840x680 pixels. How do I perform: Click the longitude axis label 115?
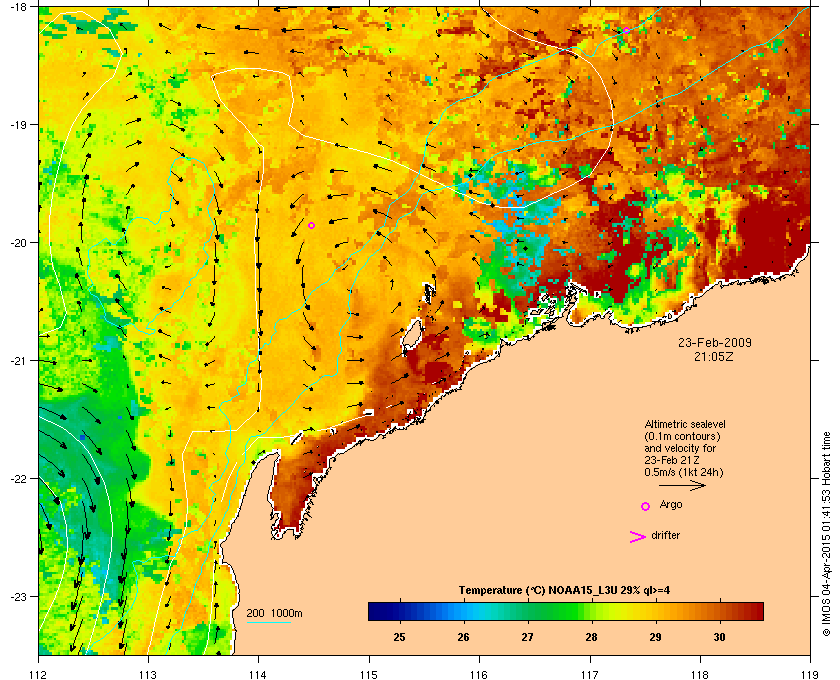(369, 675)
